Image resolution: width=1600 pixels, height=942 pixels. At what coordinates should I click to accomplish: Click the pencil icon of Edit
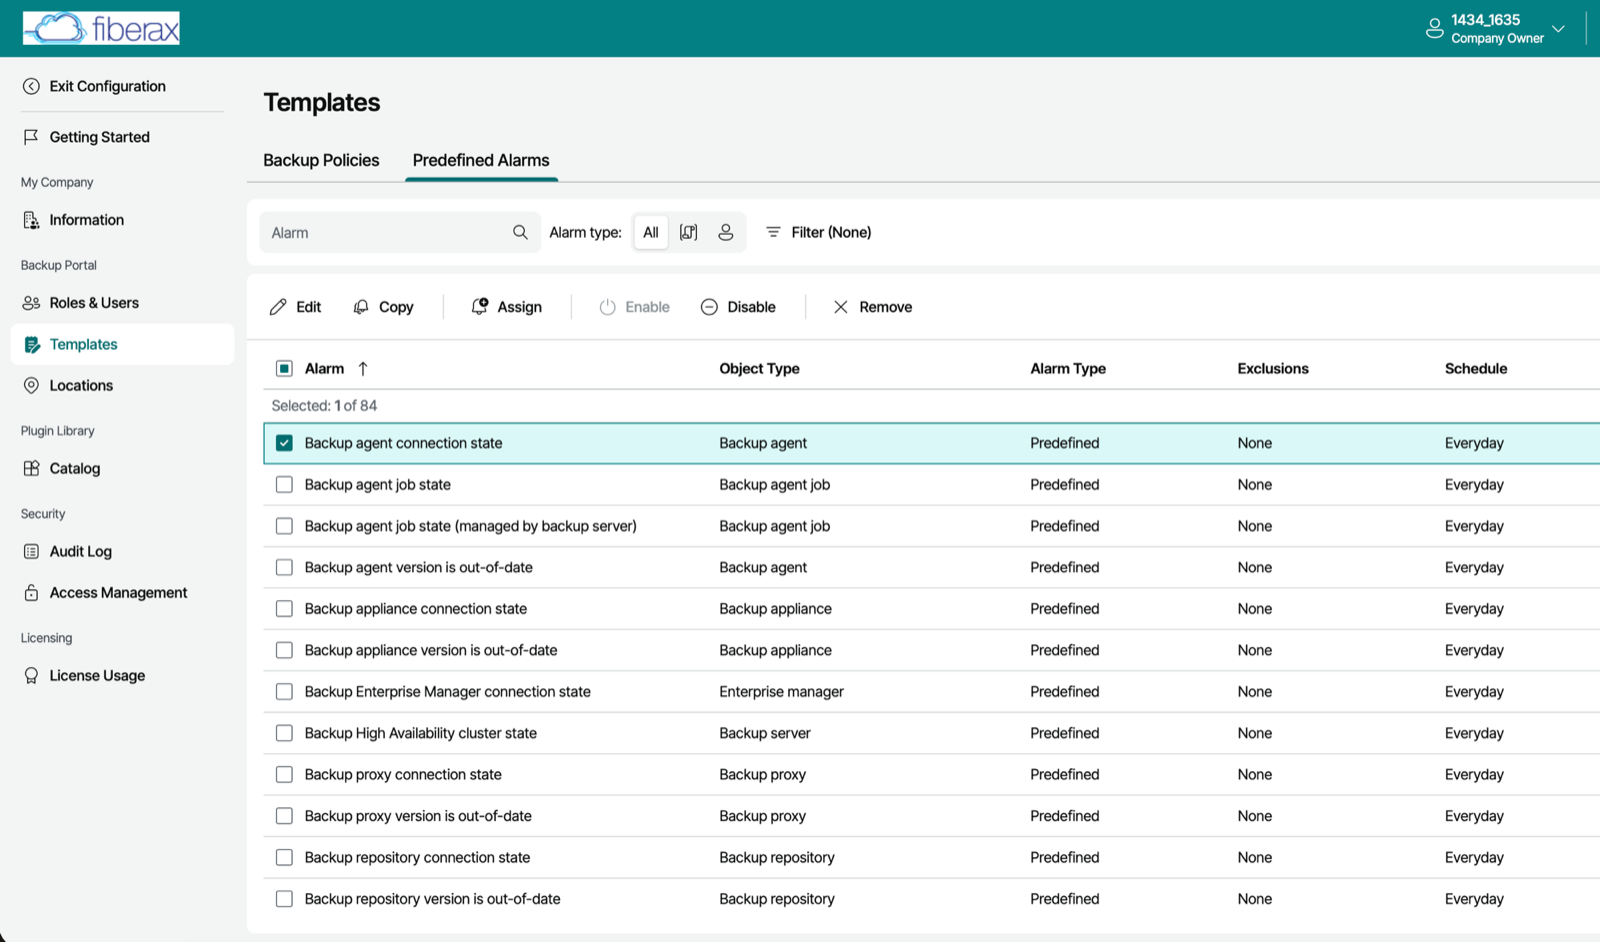278,307
